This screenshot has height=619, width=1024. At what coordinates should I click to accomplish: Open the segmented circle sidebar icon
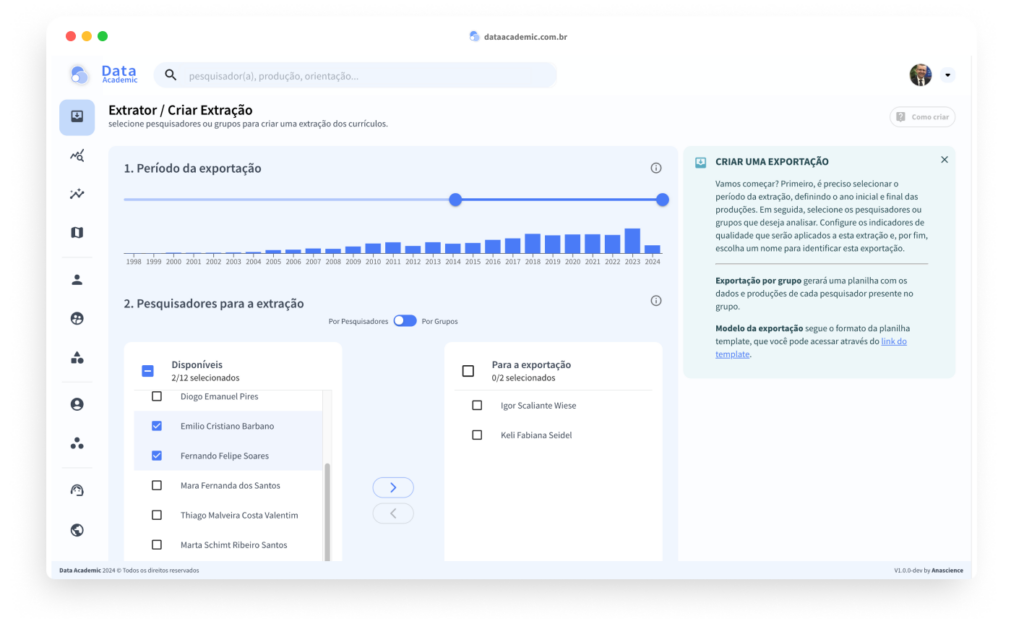77,319
